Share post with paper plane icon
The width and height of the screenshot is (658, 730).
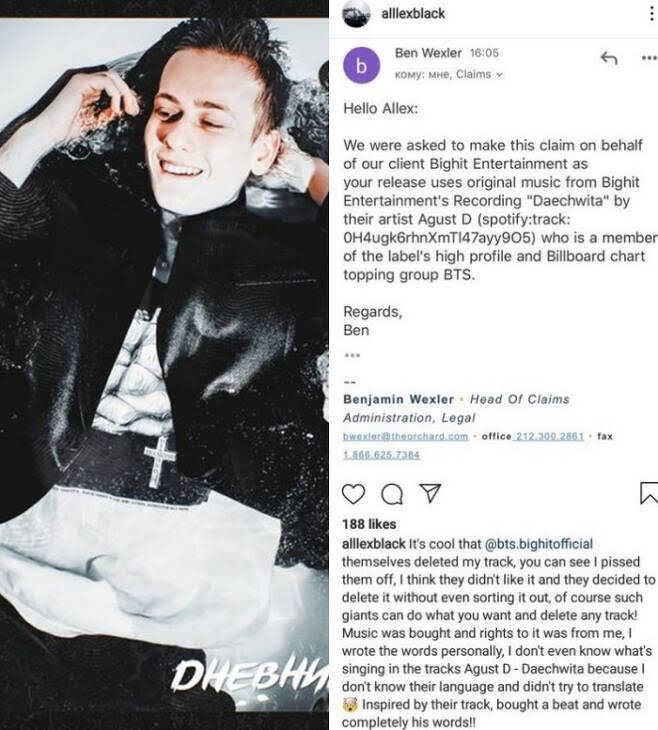point(429,493)
